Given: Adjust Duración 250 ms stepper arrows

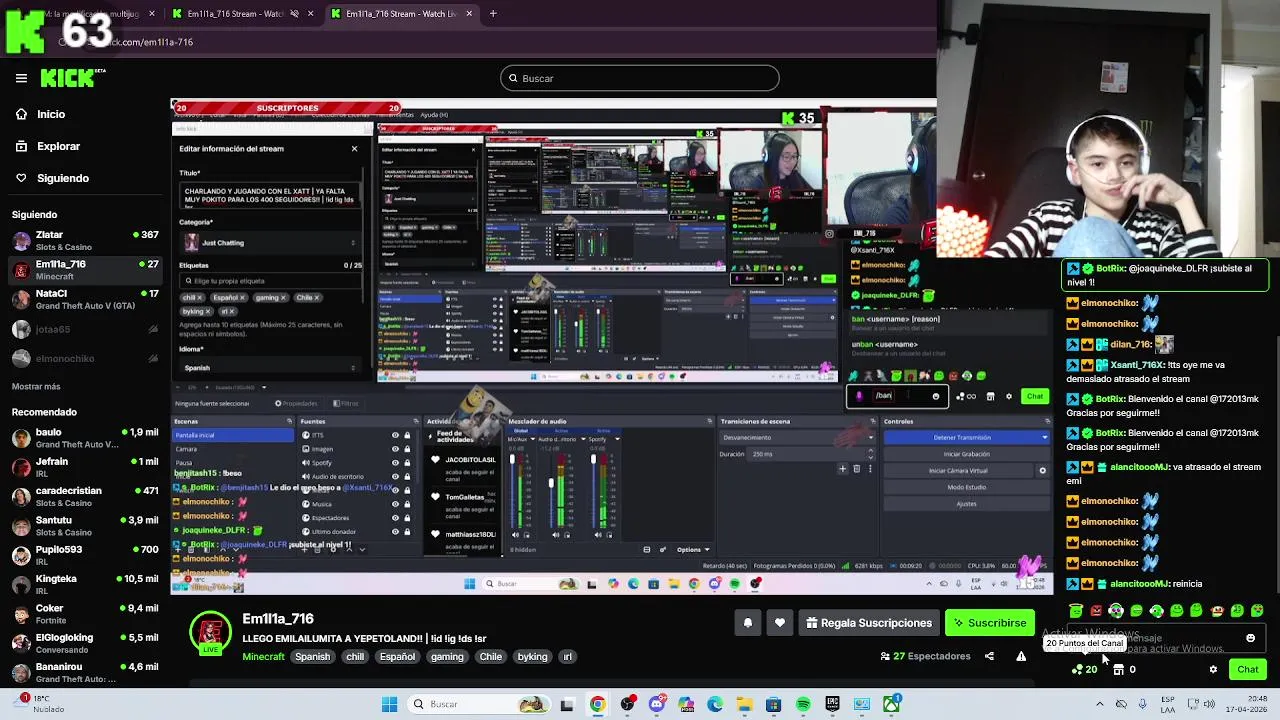Looking at the screenshot, I should tap(870, 454).
